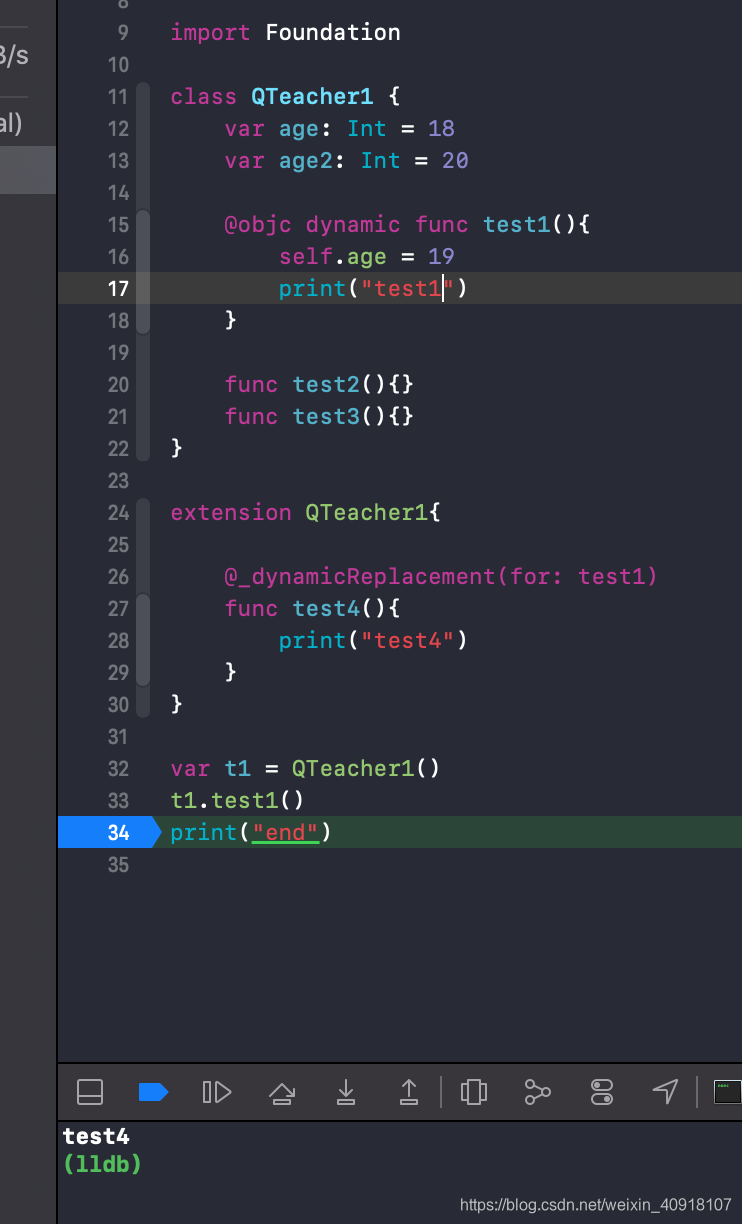Click '@objc dynamic func test1(){' line
Screen dimensions: 742x1224
click(407, 224)
